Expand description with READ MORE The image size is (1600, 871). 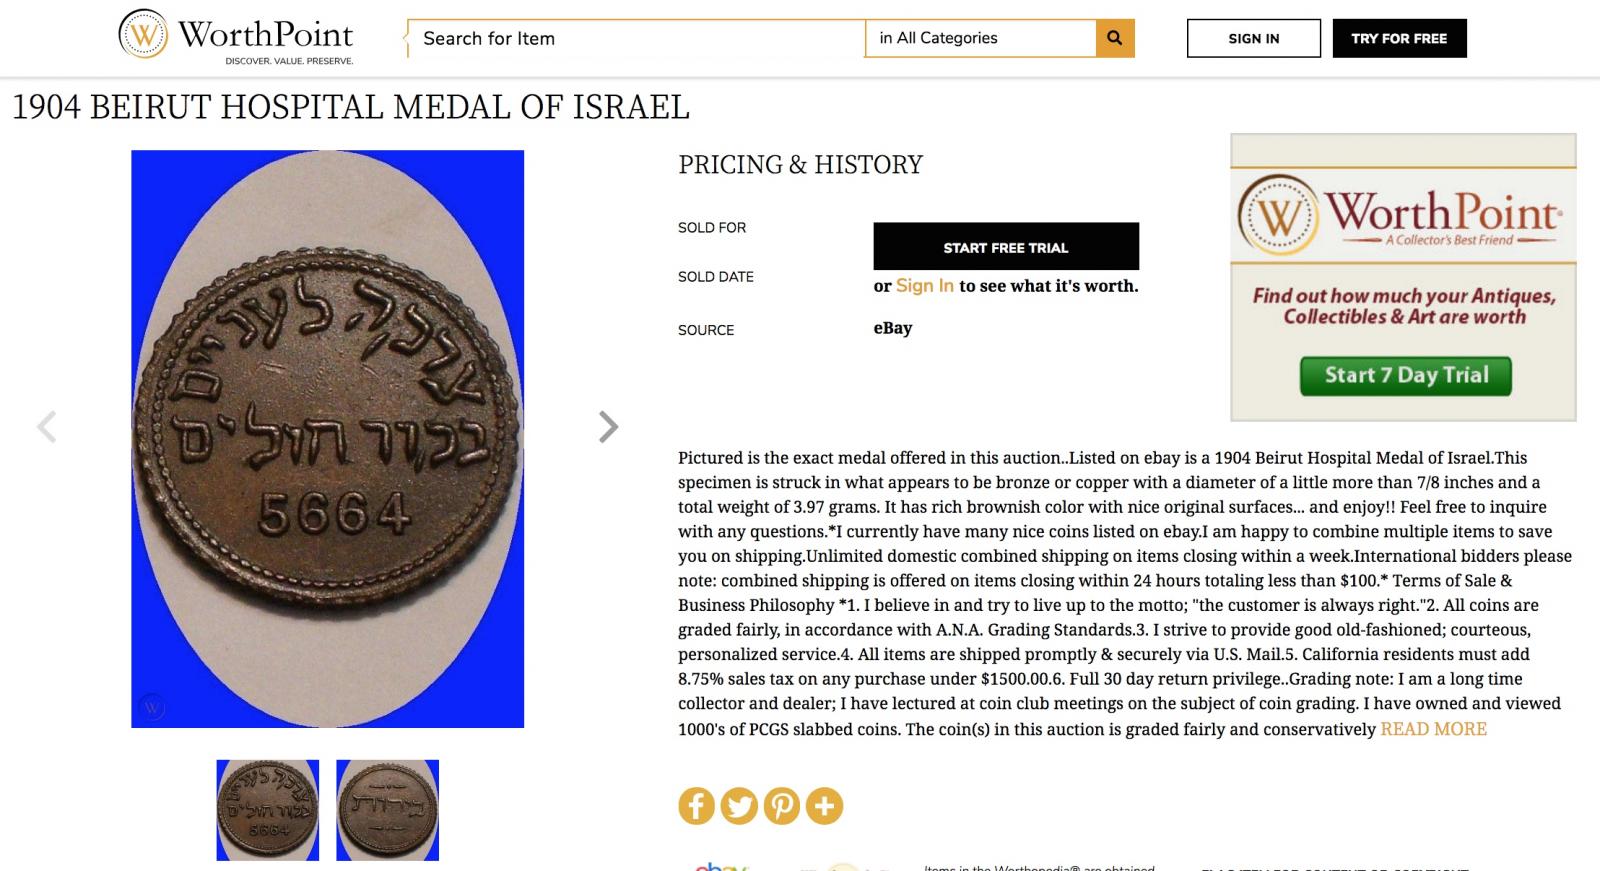coord(1433,729)
